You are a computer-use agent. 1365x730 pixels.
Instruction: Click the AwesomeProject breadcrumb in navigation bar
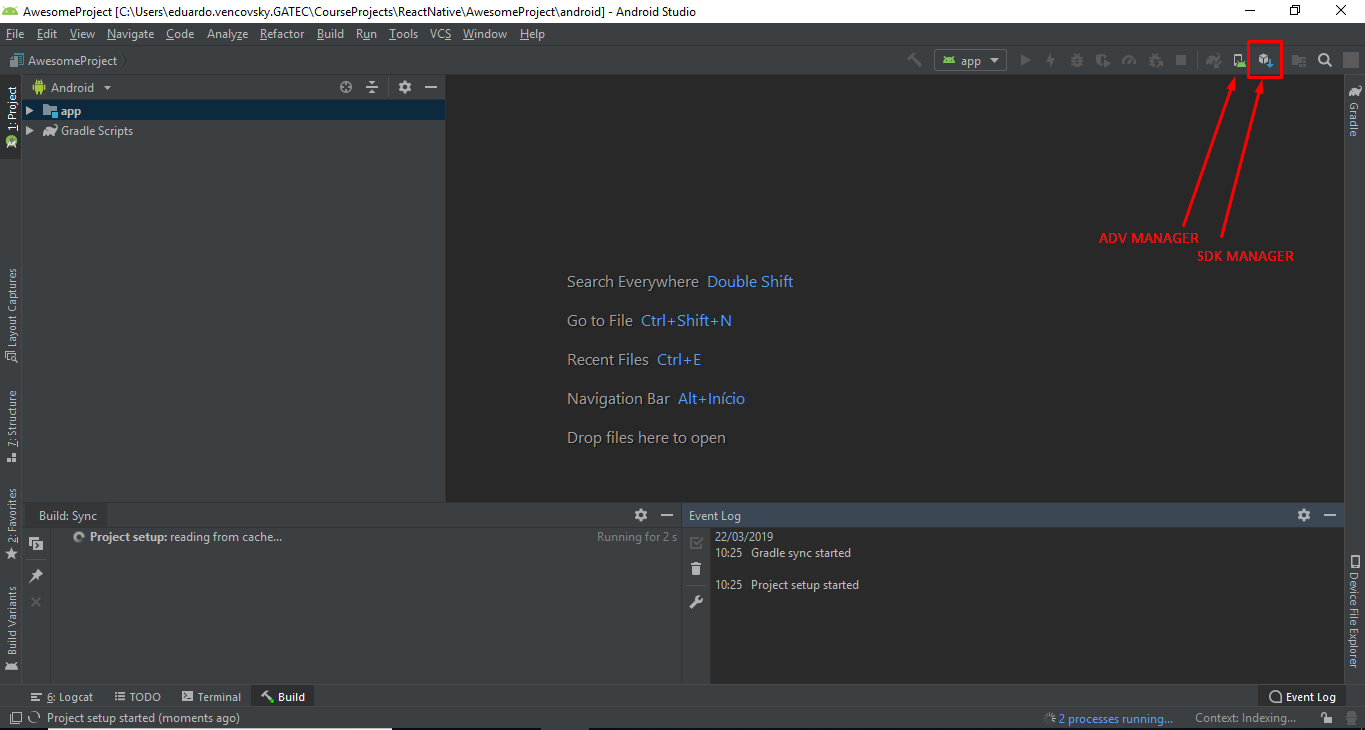(x=63, y=60)
